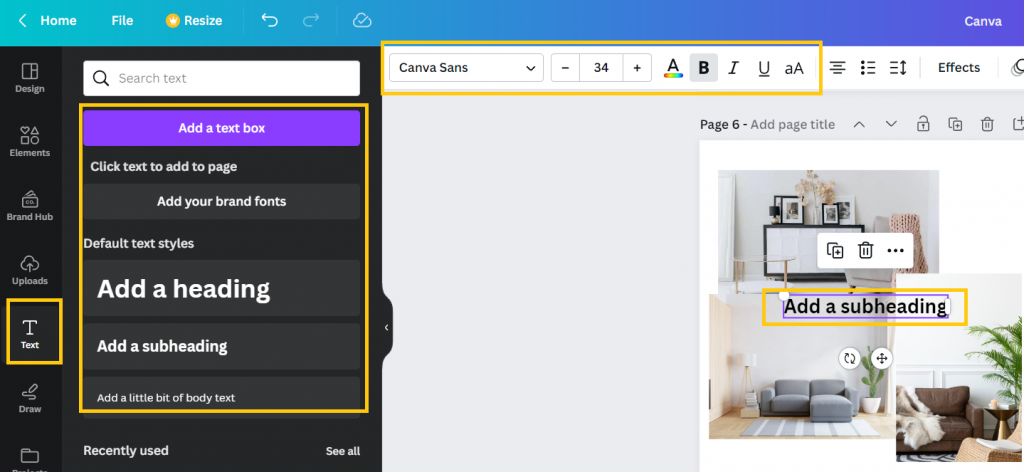
Task: Open the Uploads sidebar tab
Action: click(x=30, y=270)
